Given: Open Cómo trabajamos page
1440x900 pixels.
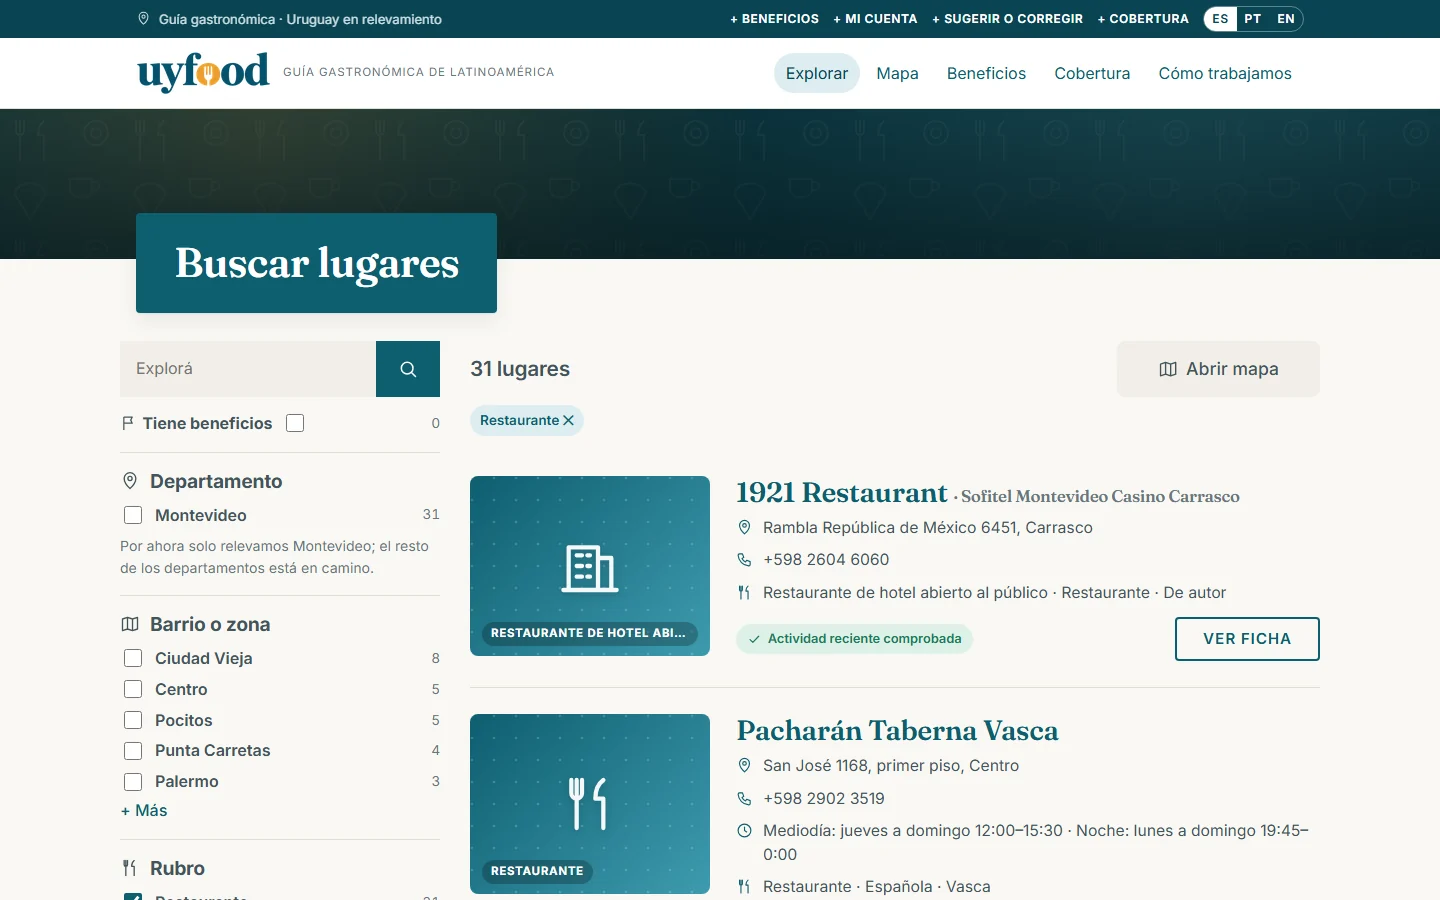Looking at the screenshot, I should (x=1225, y=73).
